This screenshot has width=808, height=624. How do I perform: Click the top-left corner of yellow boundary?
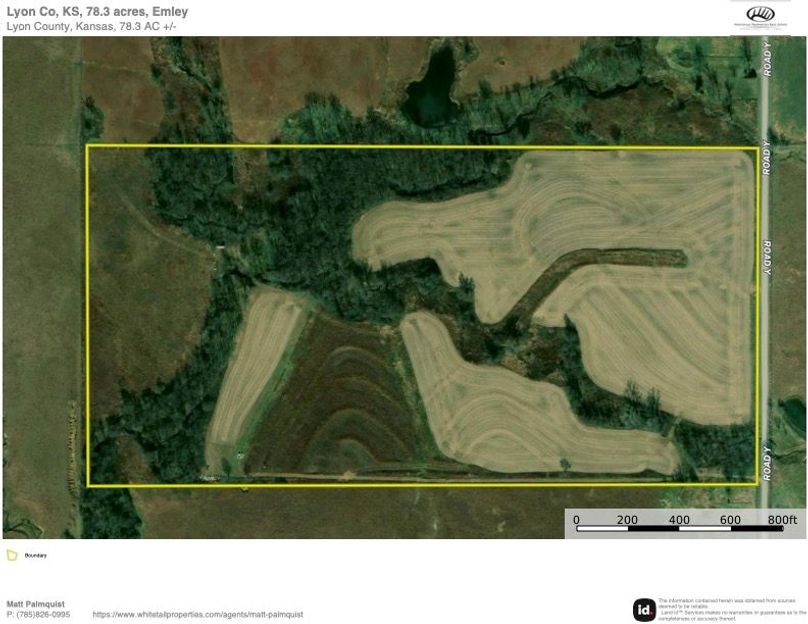pos(88,146)
